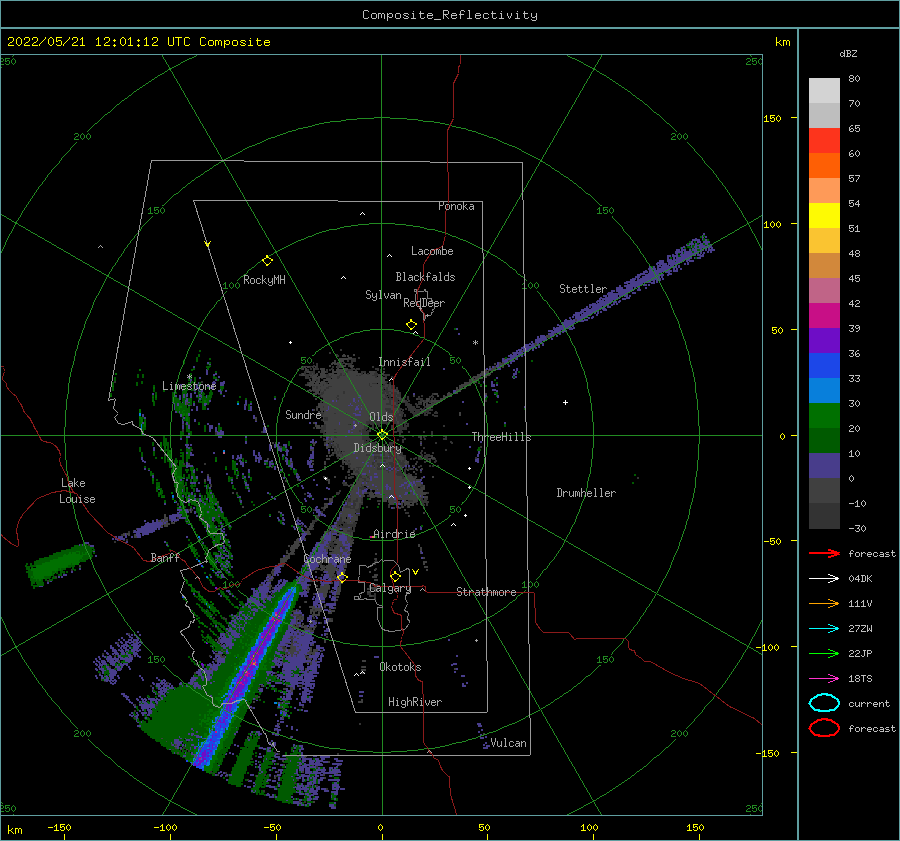Click the yellow radar-site diamond near Olds

point(382,435)
